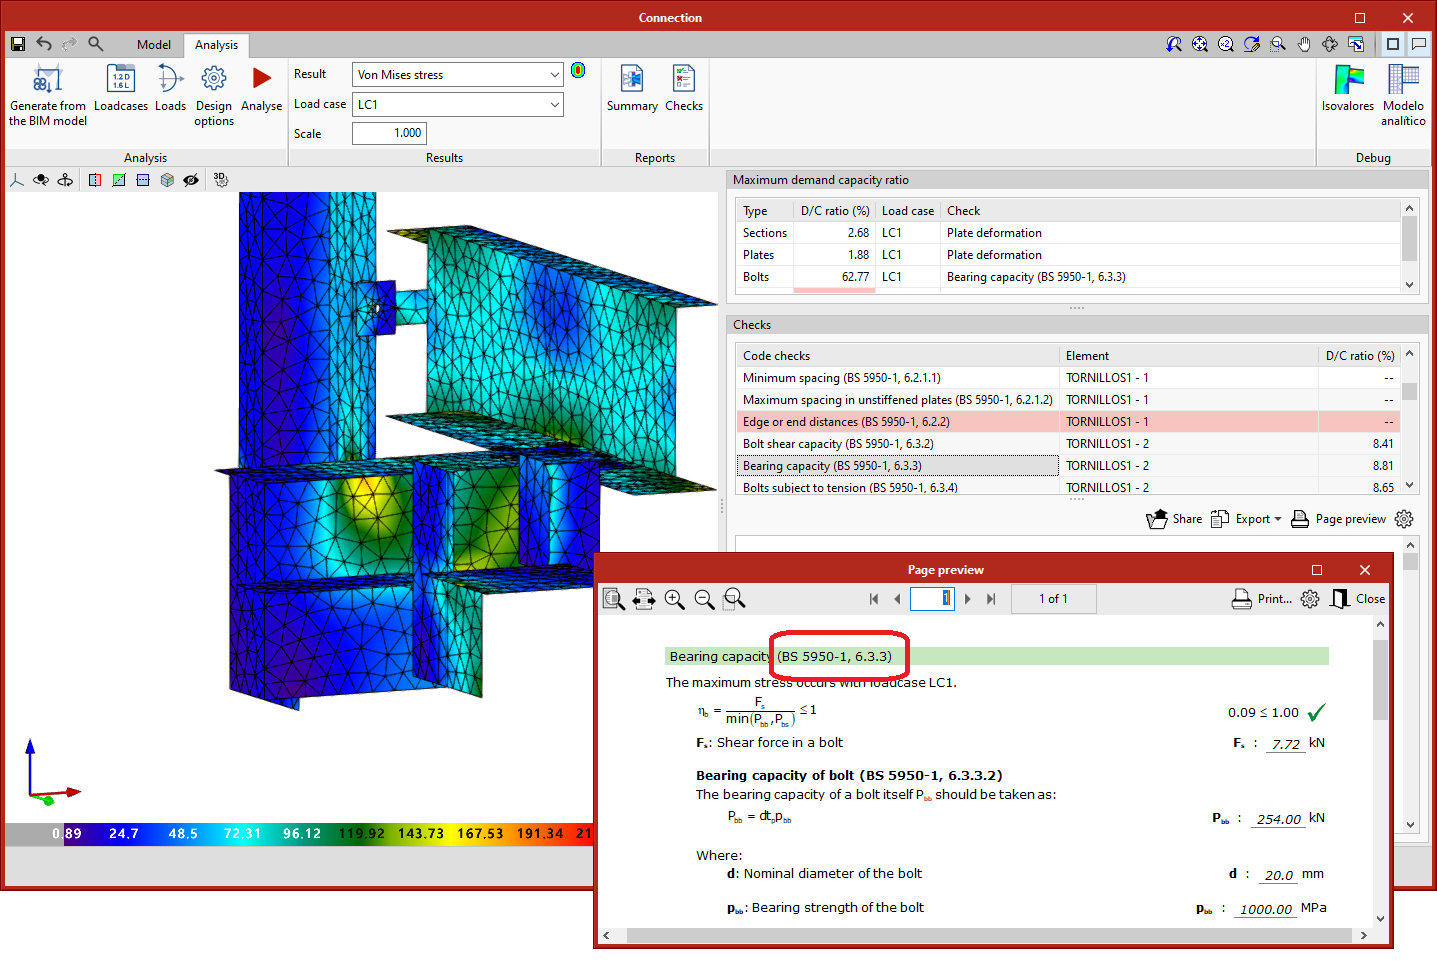Screen dimensions: 1437x964
Task: Open the Summary report
Action: pyautogui.click(x=632, y=89)
